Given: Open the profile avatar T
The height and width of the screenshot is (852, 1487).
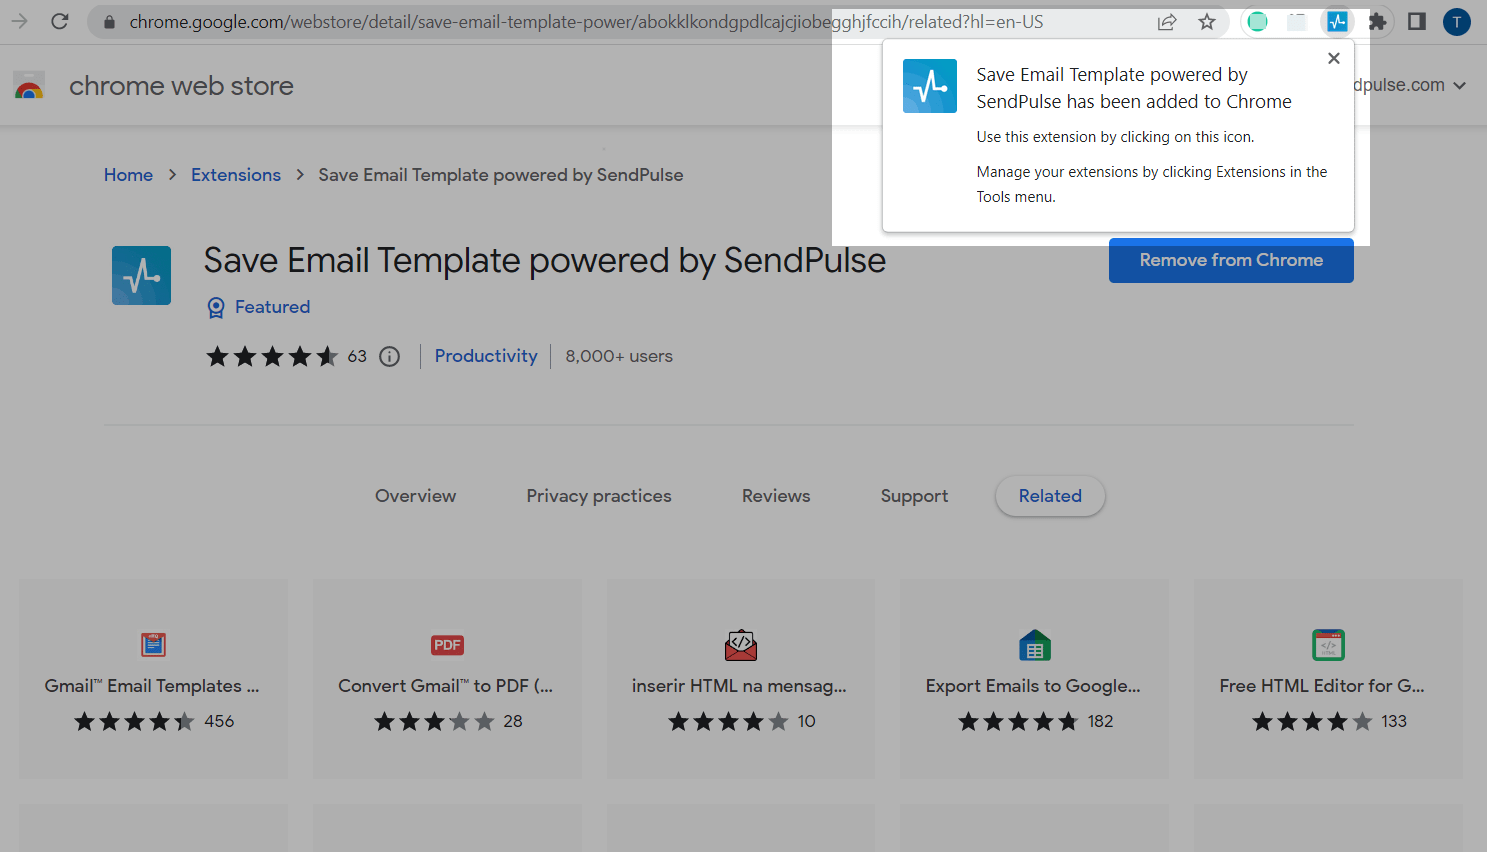Looking at the screenshot, I should tap(1457, 22).
